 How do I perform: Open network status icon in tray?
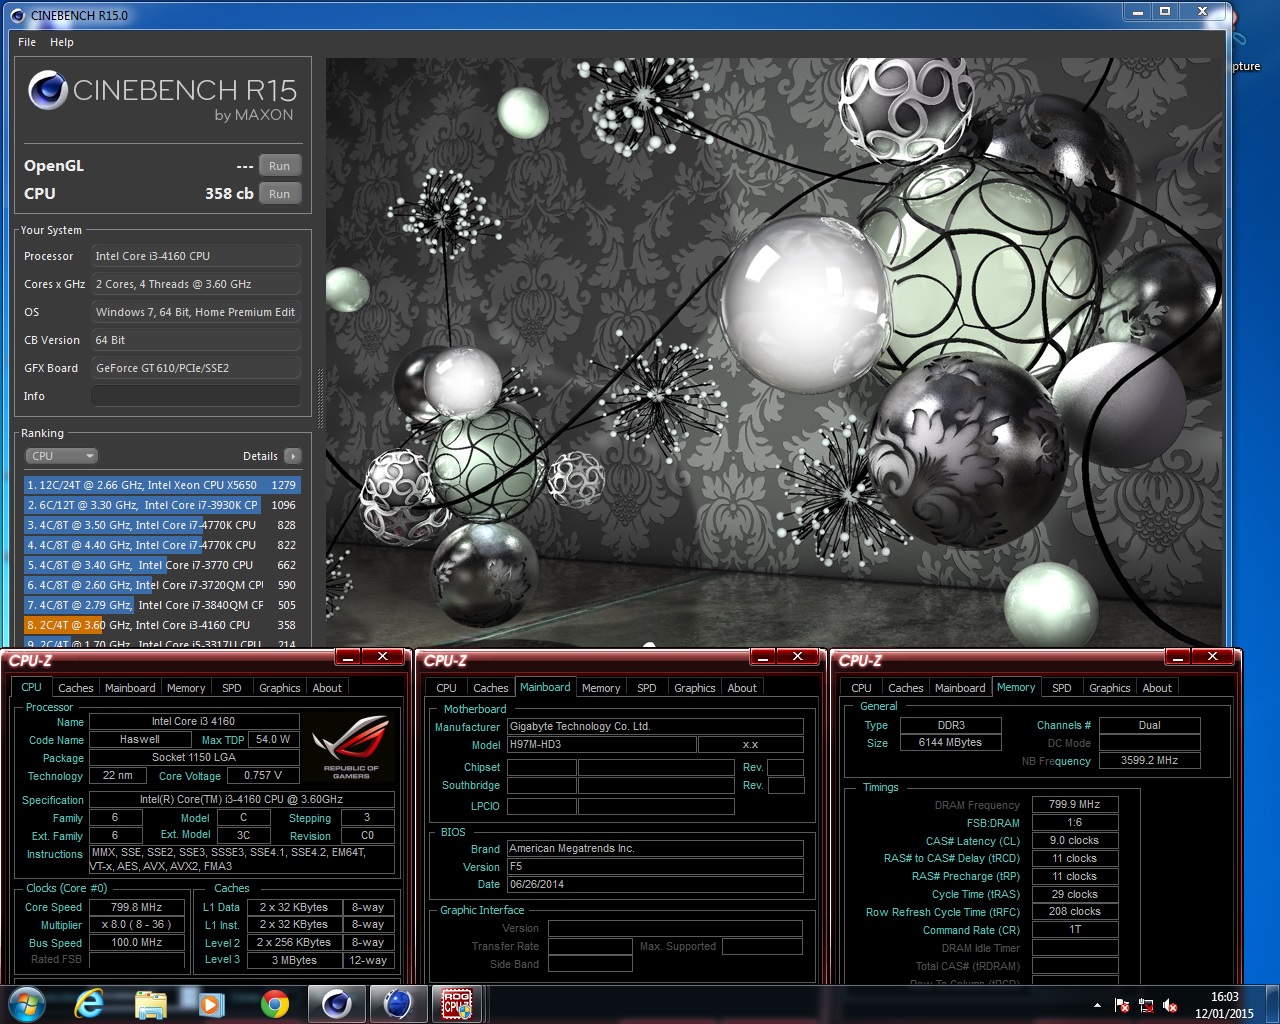pos(1146,1005)
